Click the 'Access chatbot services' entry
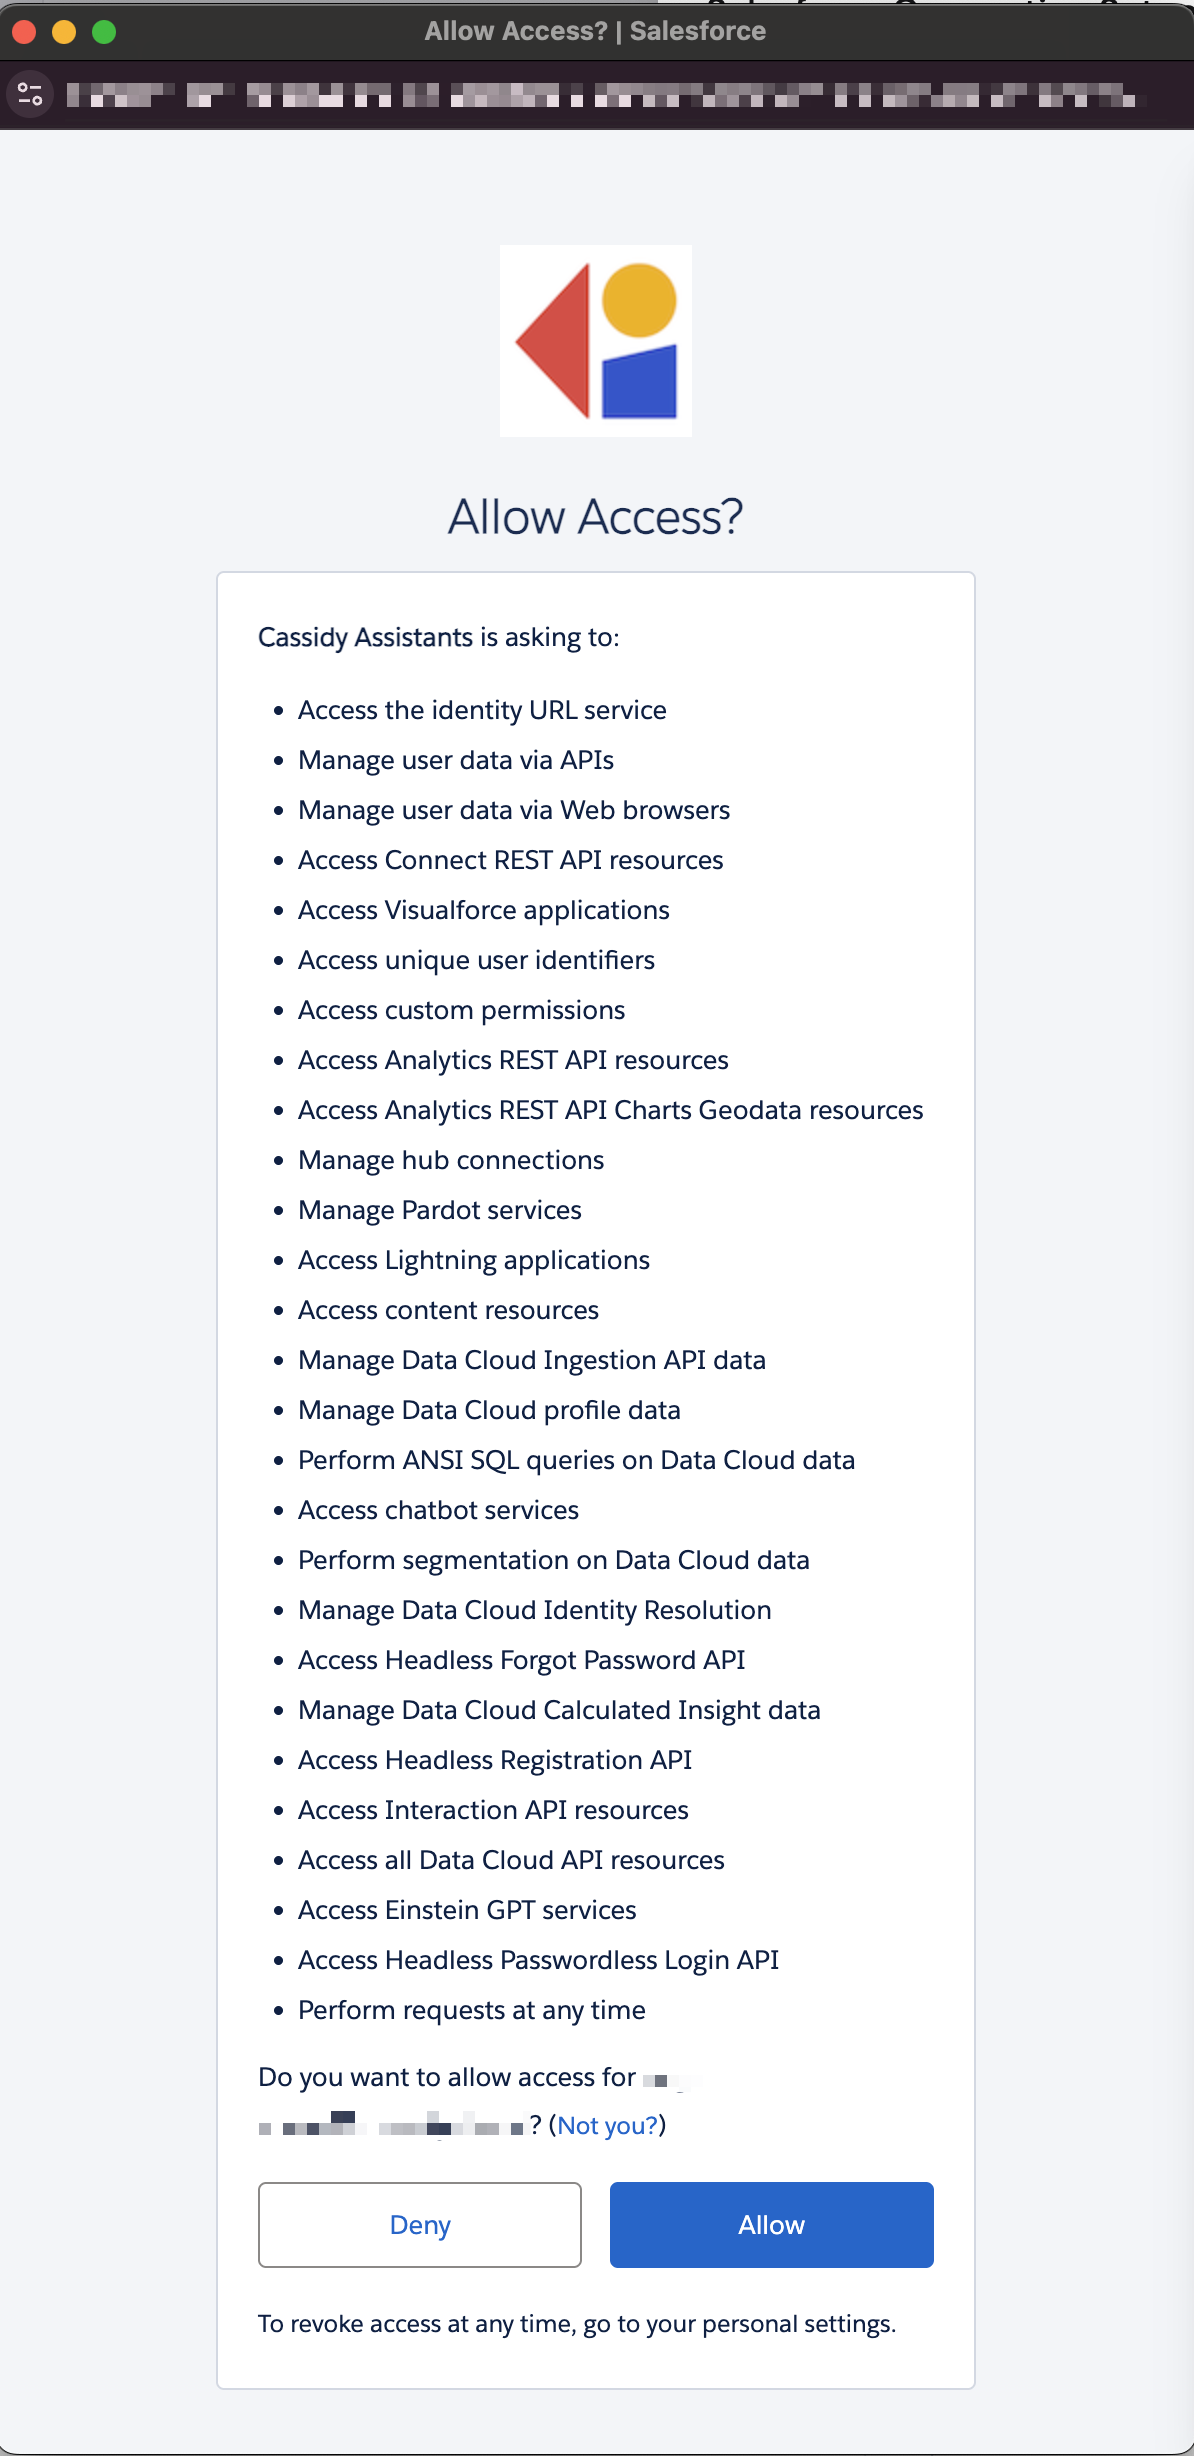The width and height of the screenshot is (1194, 2456). (x=438, y=1510)
